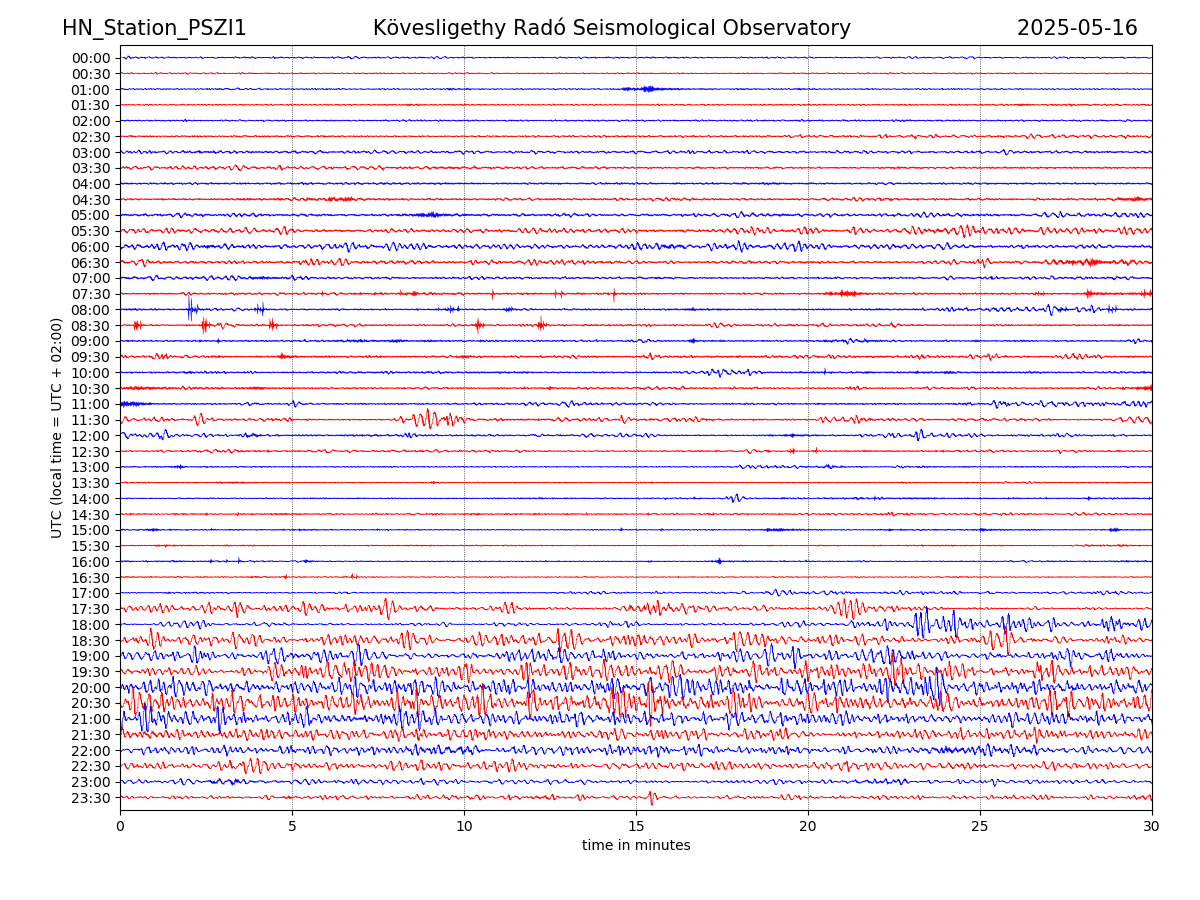Image resolution: width=1200 pixels, height=900 pixels.
Task: Click the 17:30 row time label
Action: pyautogui.click(x=91, y=609)
